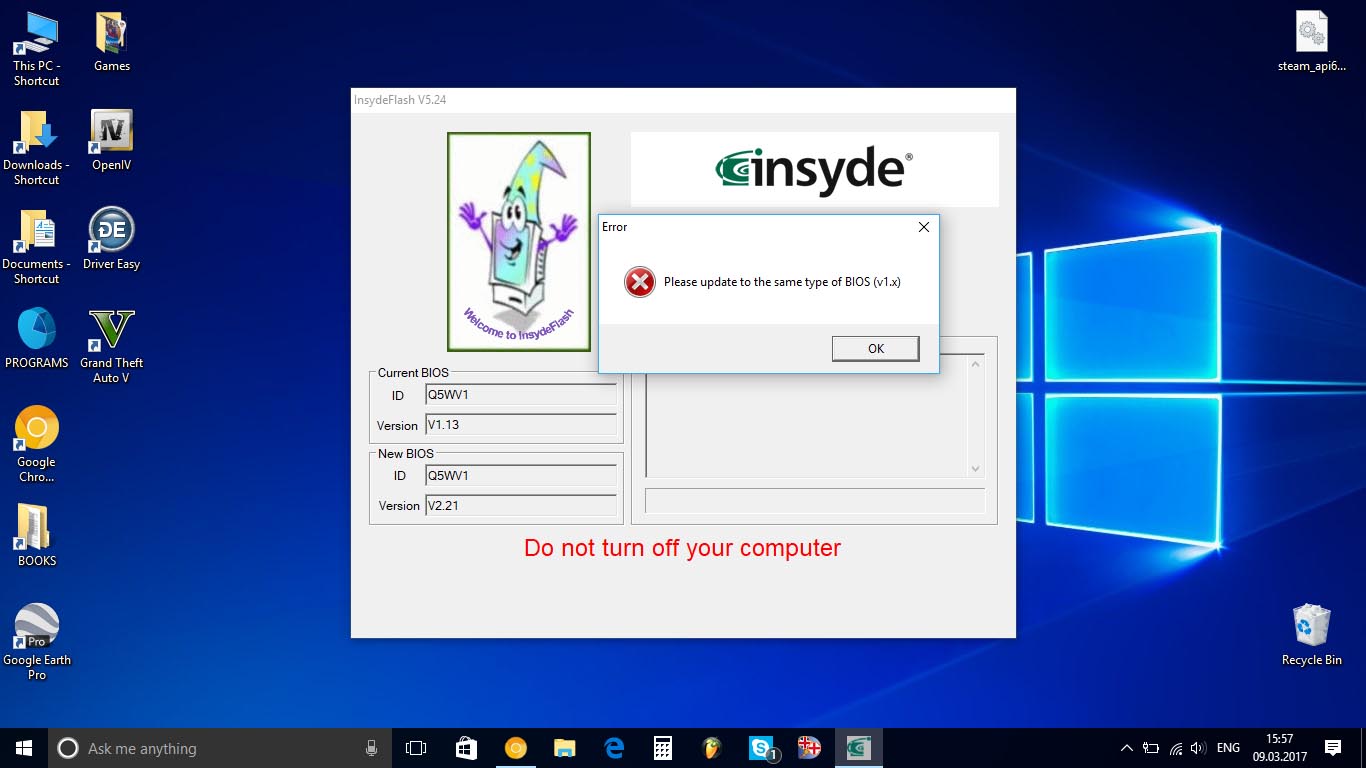Image resolution: width=1366 pixels, height=768 pixels.
Task: Select Grand Theft Auto V shortcut
Action: coord(111,346)
